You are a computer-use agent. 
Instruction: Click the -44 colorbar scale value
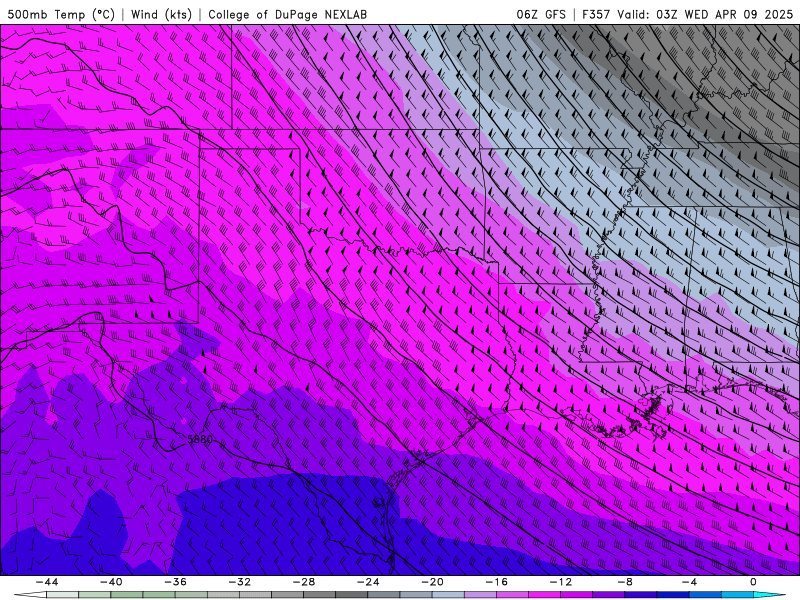point(47,582)
